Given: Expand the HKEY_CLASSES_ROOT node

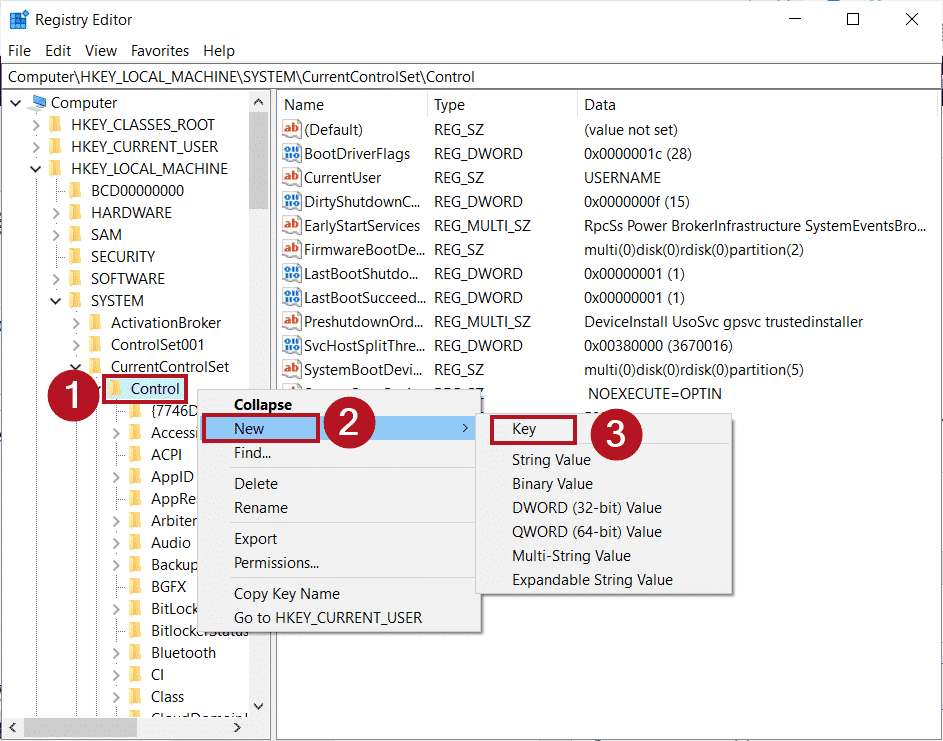Looking at the screenshot, I should tap(36, 125).
